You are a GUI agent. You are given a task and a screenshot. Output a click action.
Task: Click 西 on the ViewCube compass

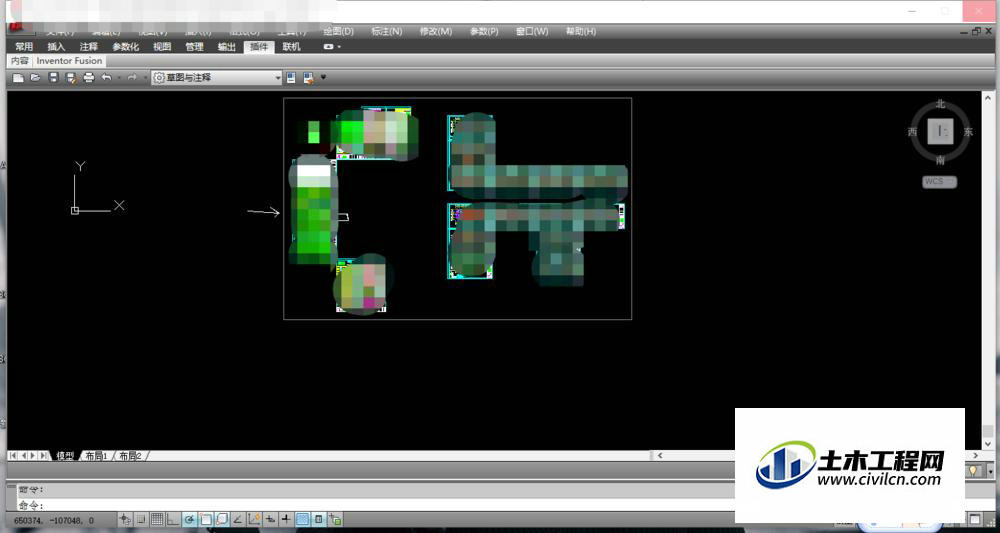pos(913,132)
